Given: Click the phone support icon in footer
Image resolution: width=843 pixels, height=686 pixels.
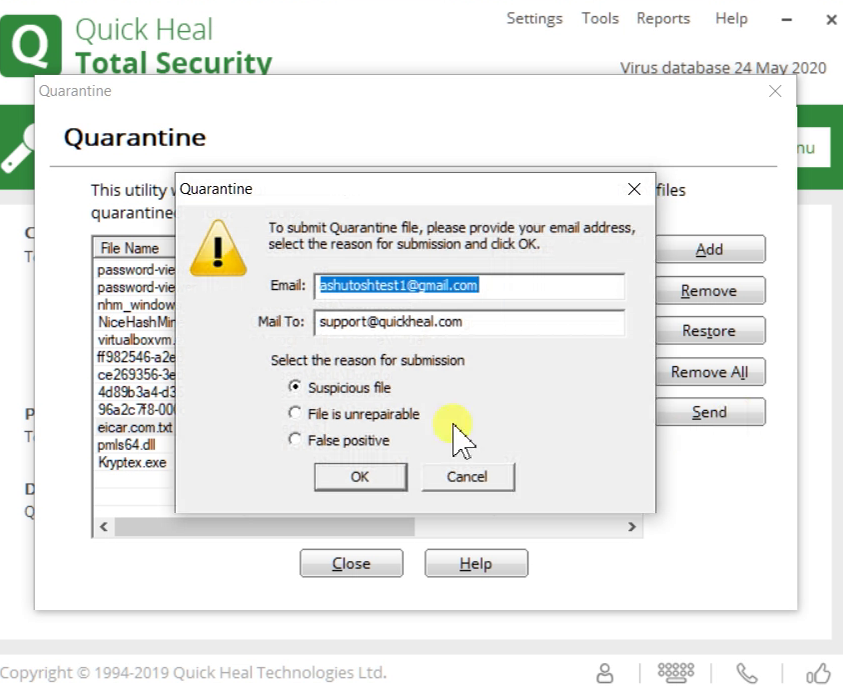Looking at the screenshot, I should tap(747, 673).
